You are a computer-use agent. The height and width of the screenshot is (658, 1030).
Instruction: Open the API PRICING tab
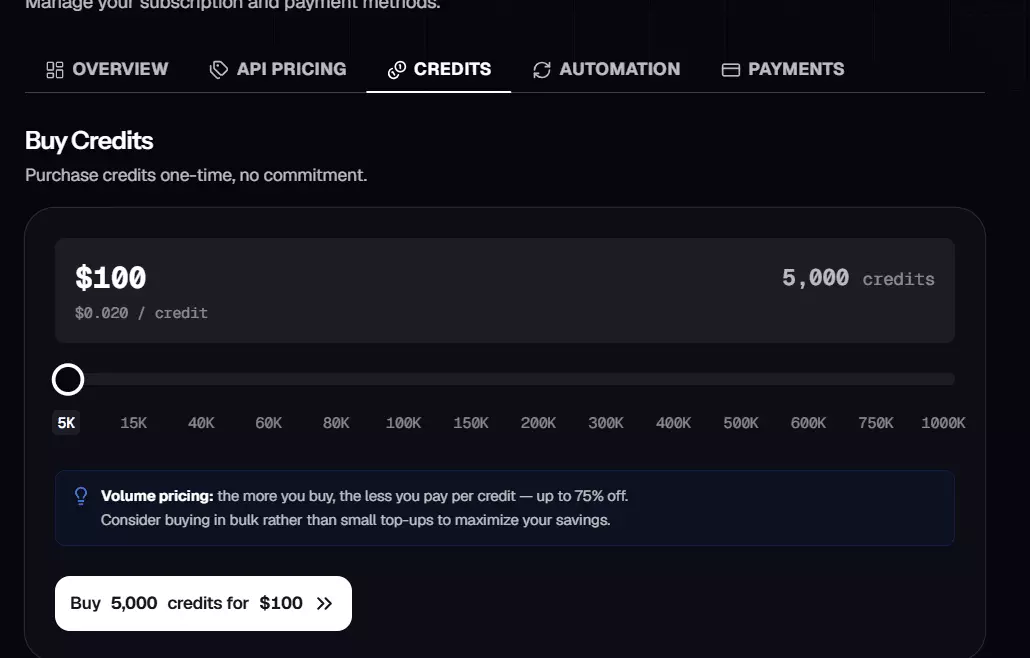[278, 69]
